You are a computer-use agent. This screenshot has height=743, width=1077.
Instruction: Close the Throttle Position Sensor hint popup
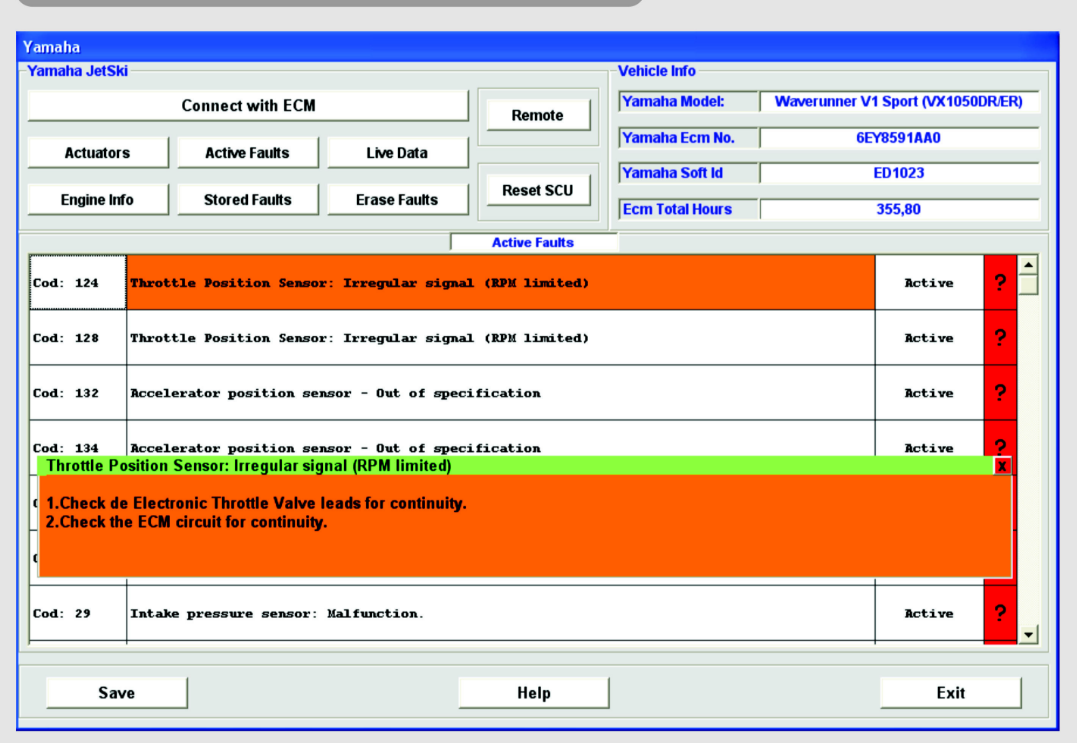coord(1002,466)
